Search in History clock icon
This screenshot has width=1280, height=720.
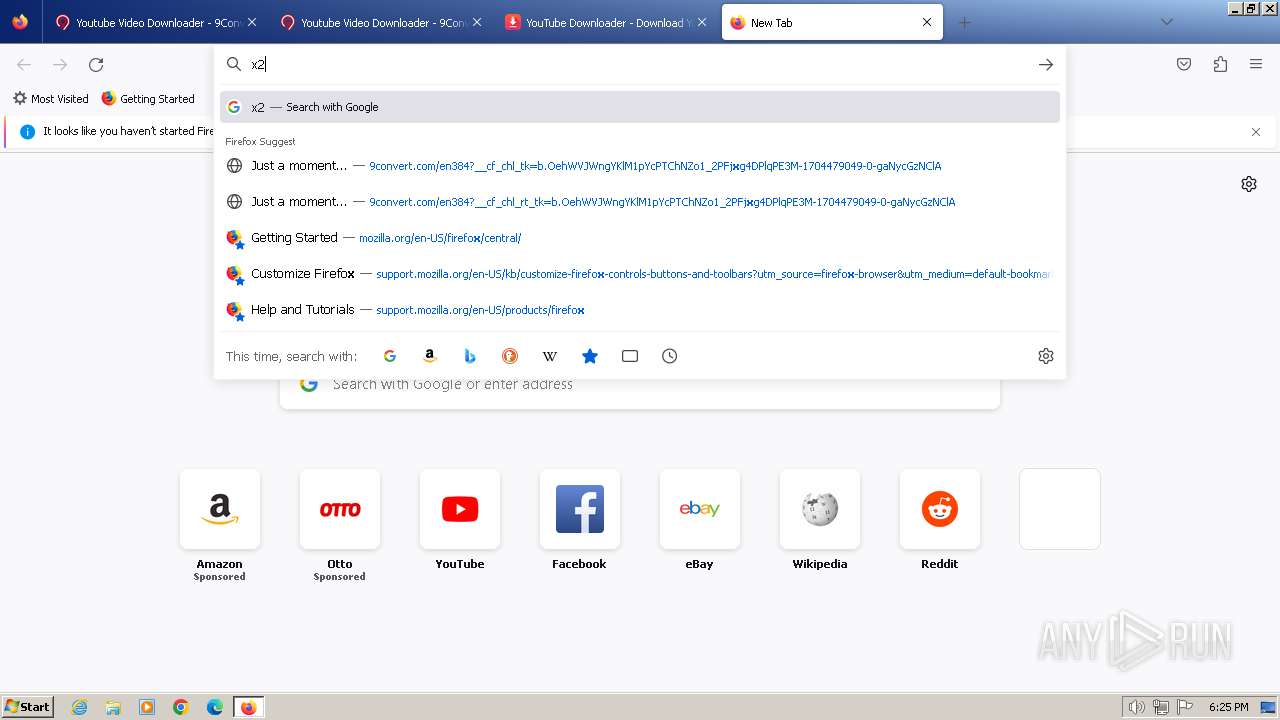tap(670, 356)
